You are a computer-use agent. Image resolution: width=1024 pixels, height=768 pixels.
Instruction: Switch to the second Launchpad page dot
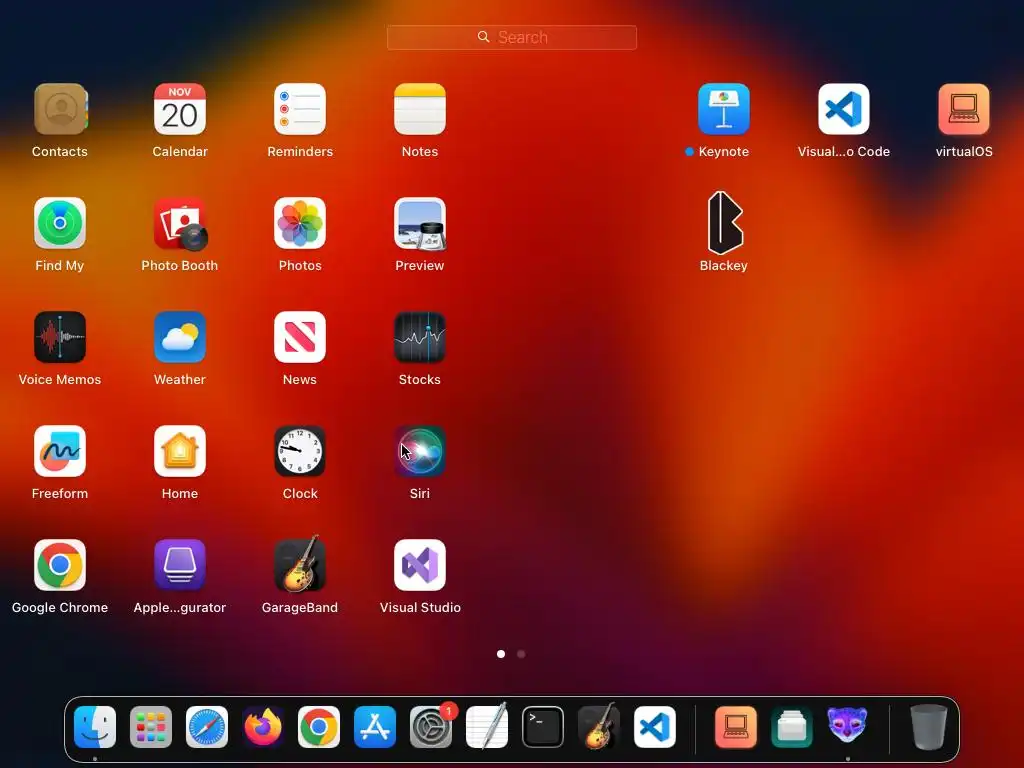click(x=521, y=654)
